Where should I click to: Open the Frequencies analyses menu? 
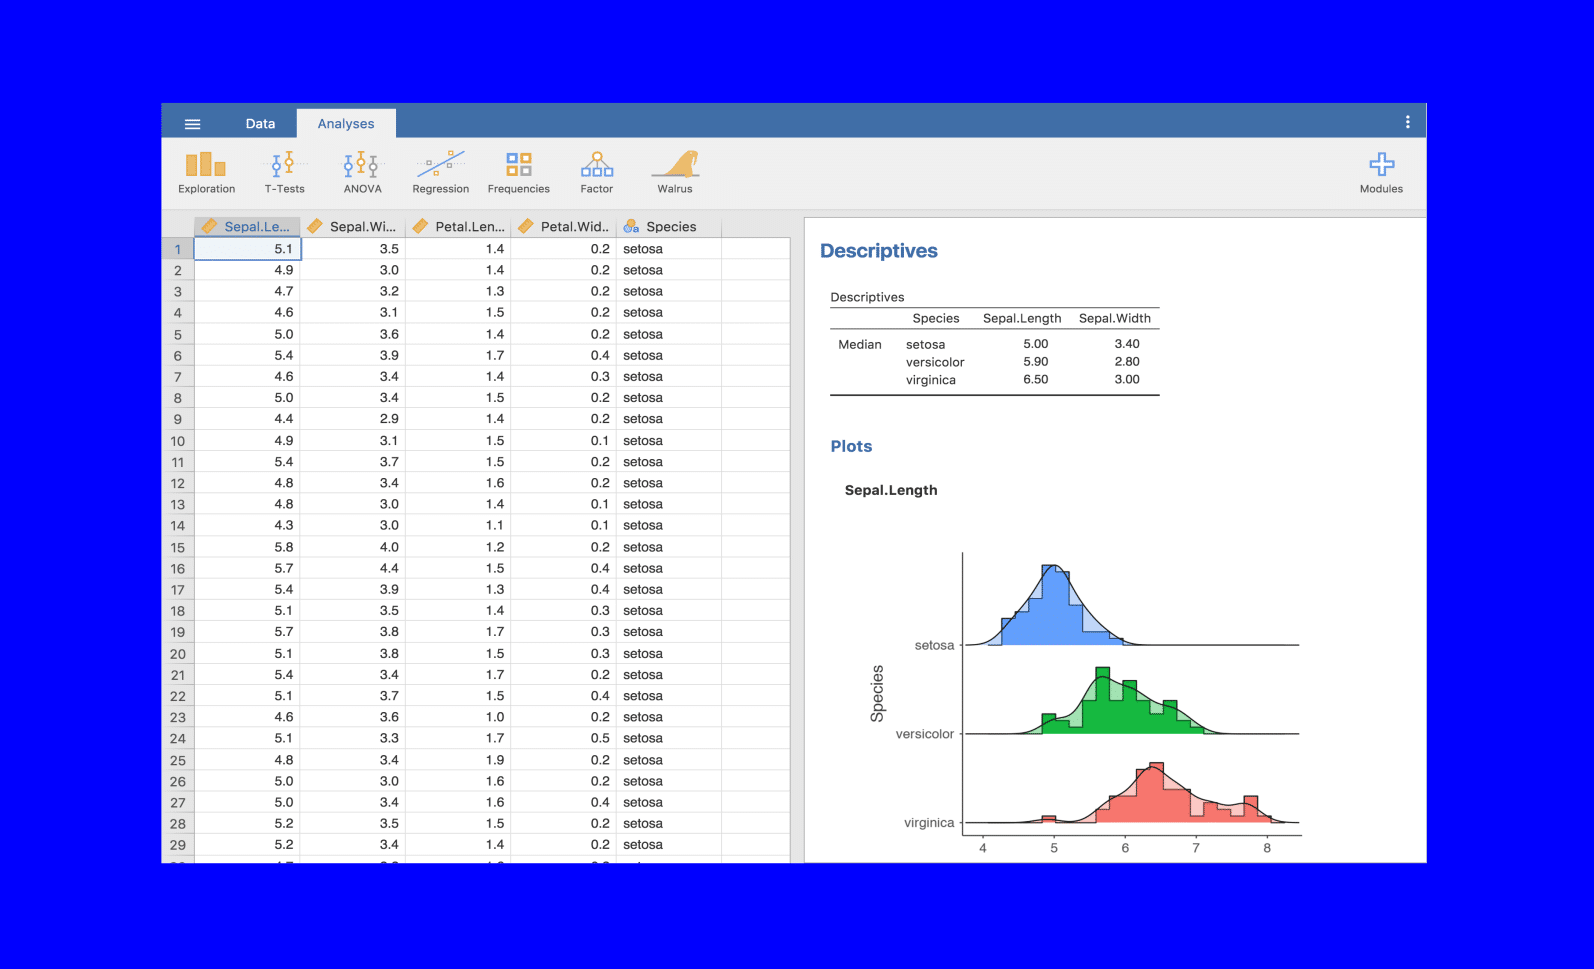click(519, 172)
